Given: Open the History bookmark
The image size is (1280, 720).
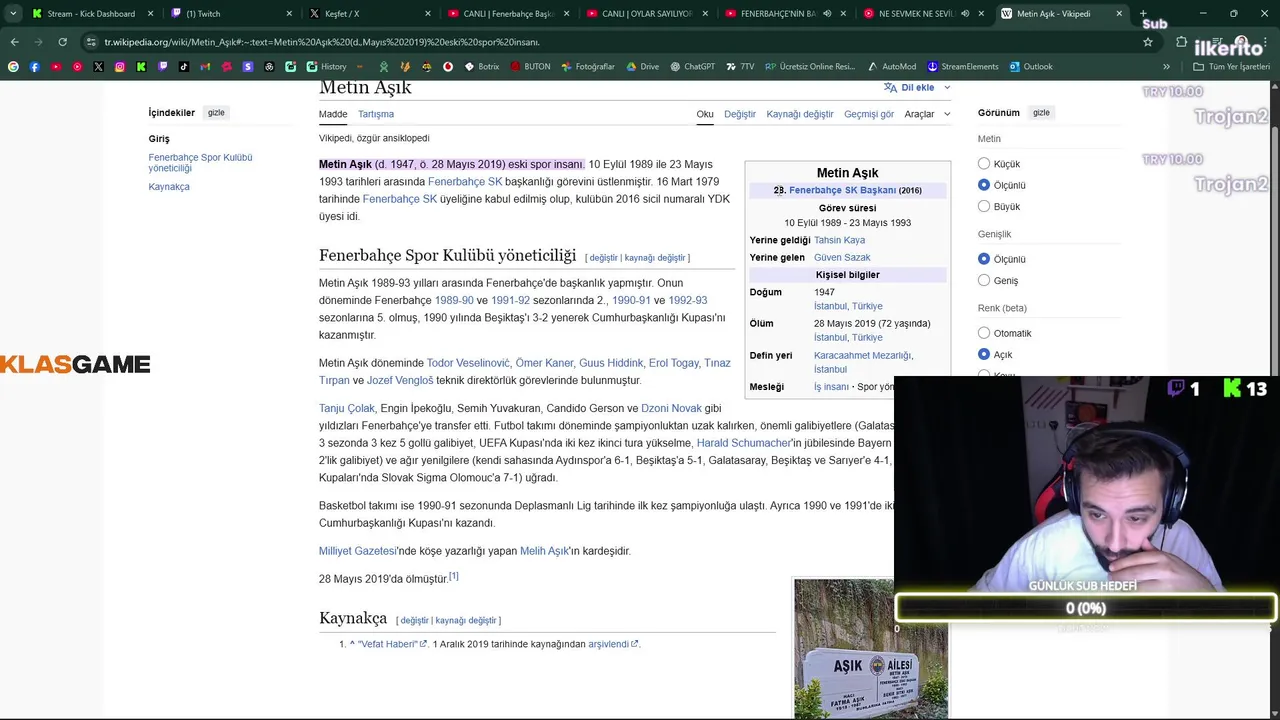Looking at the screenshot, I should 327,67.
